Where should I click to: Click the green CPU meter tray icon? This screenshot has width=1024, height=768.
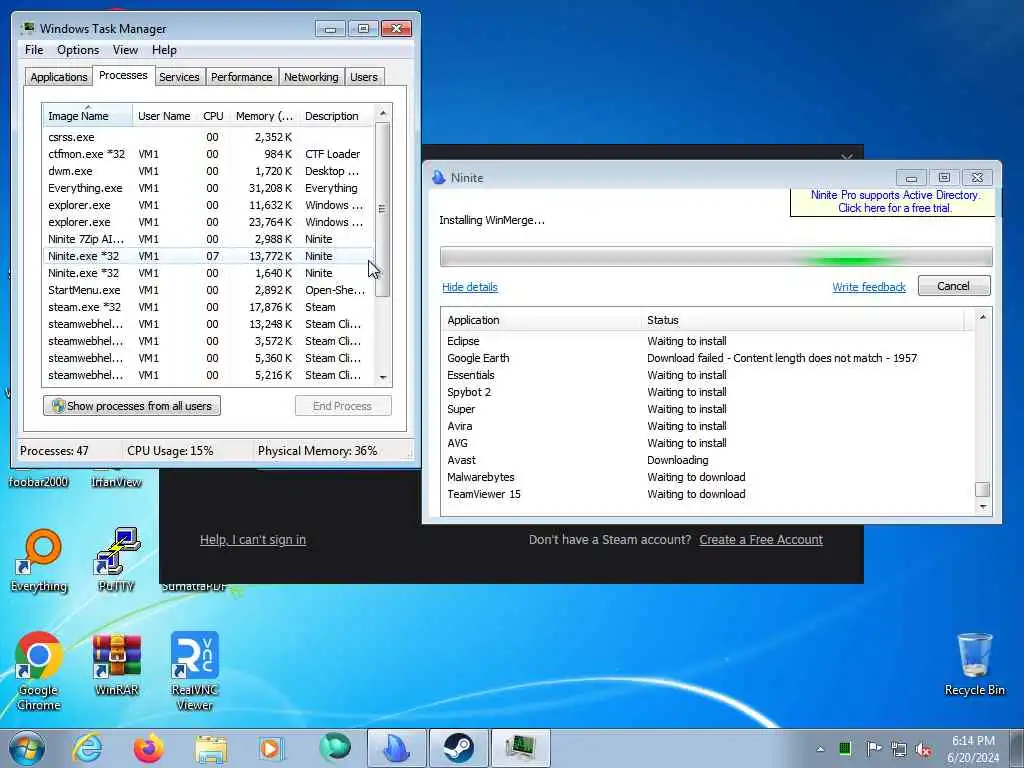click(x=845, y=748)
